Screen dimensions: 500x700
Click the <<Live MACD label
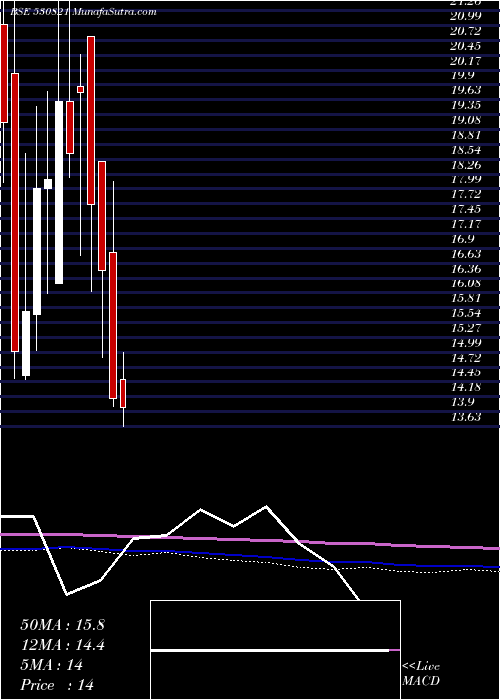[x=421, y=674]
